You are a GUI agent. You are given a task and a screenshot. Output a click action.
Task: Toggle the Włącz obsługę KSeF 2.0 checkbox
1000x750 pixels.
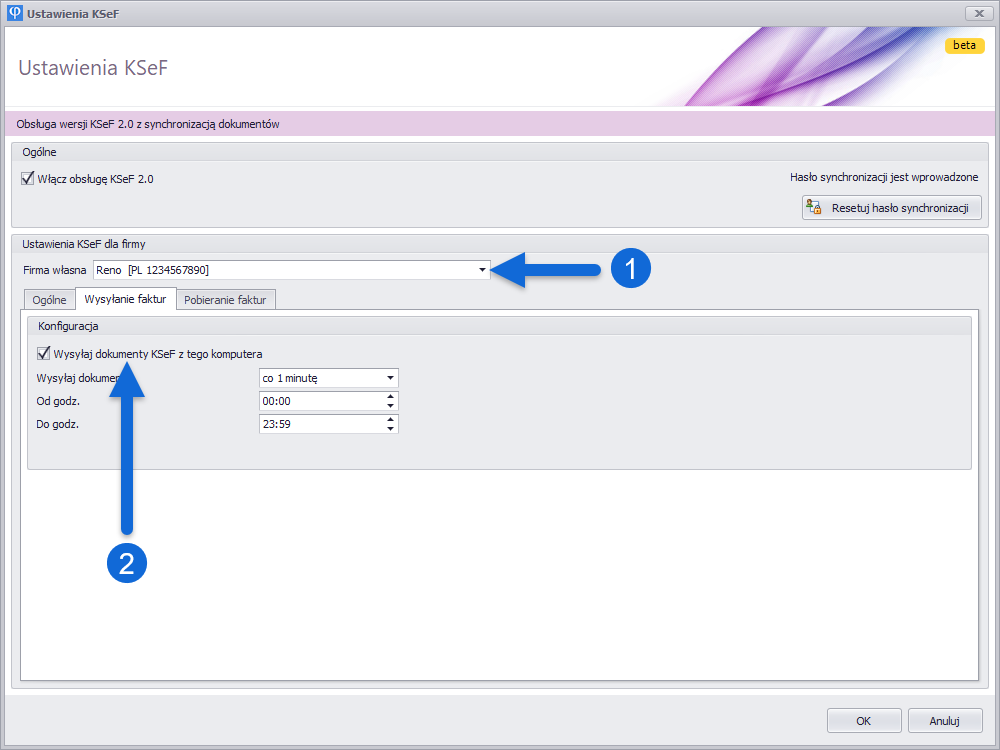[28, 179]
